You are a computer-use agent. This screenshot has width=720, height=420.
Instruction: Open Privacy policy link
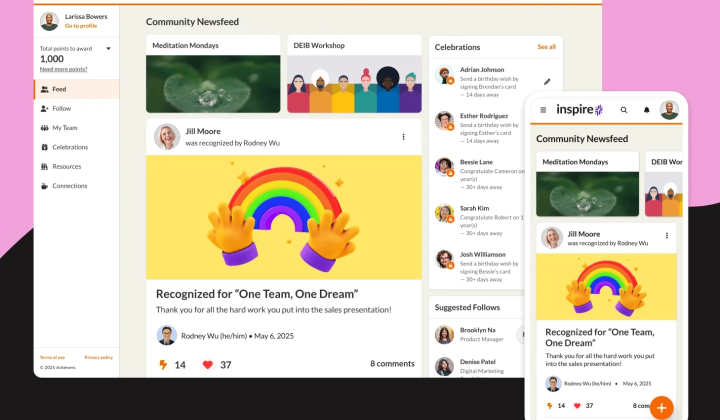(98, 357)
